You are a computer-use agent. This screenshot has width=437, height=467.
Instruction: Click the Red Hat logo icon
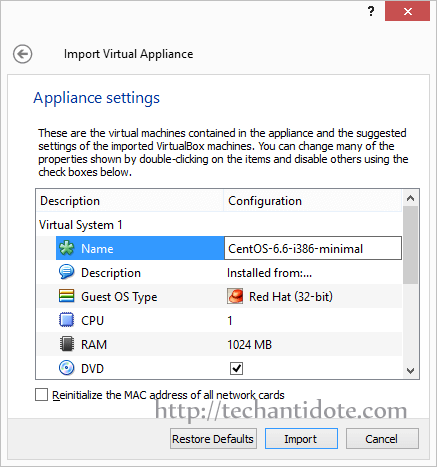(x=235, y=296)
